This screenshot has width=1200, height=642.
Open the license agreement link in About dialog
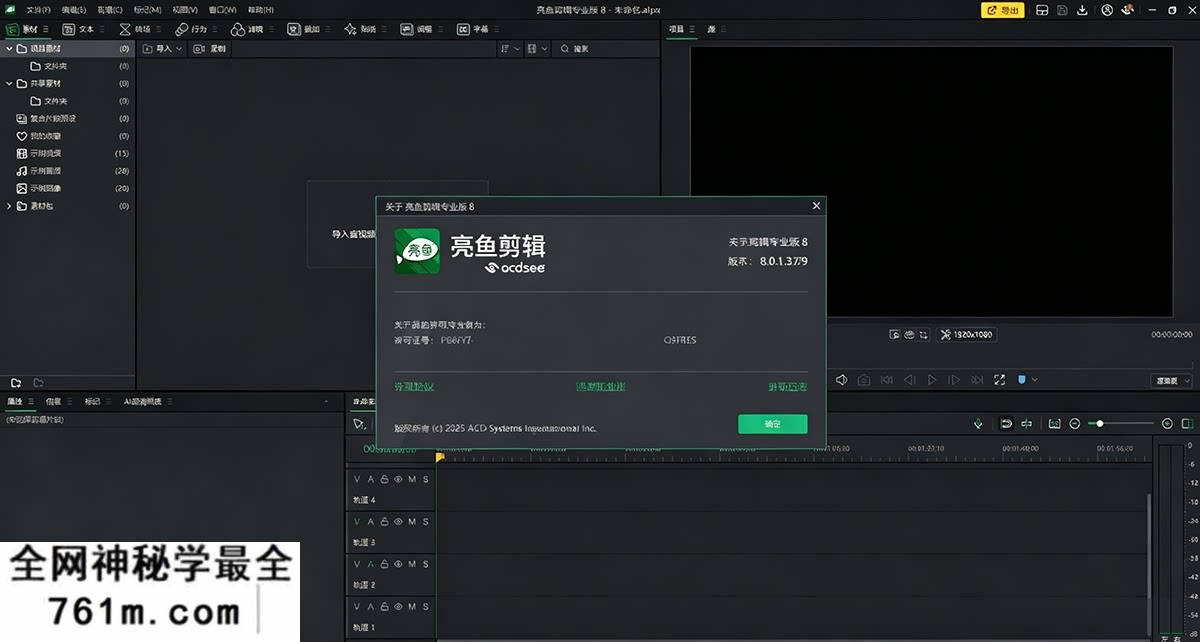pos(414,386)
